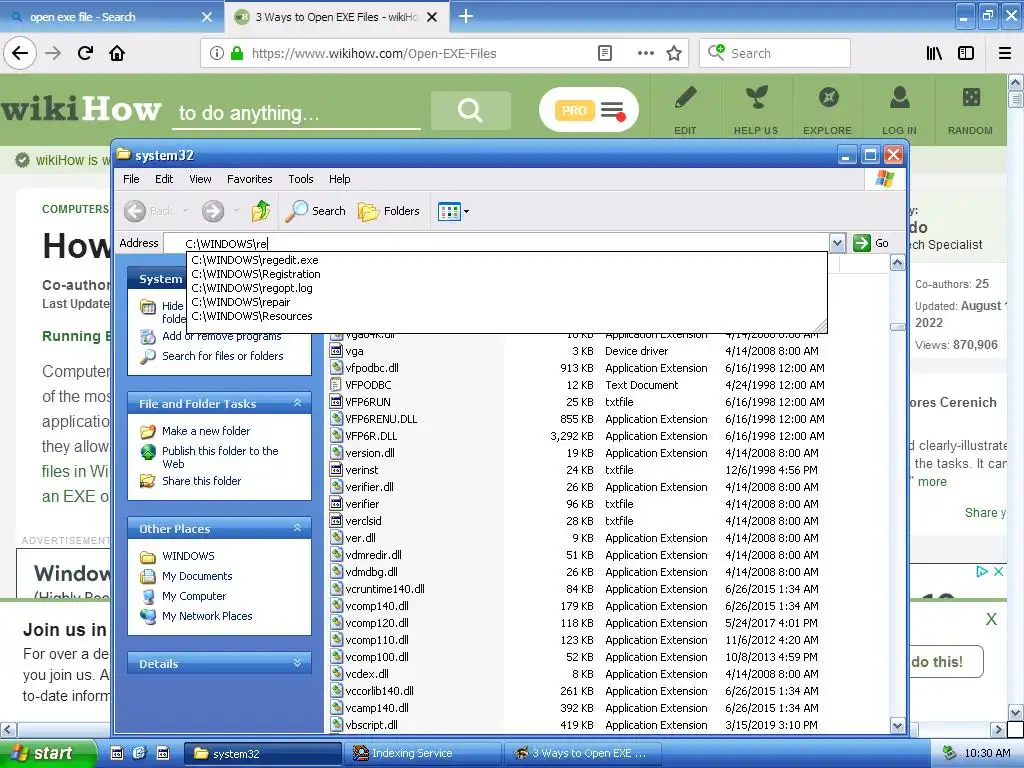Click the Windows start button

tap(48, 753)
